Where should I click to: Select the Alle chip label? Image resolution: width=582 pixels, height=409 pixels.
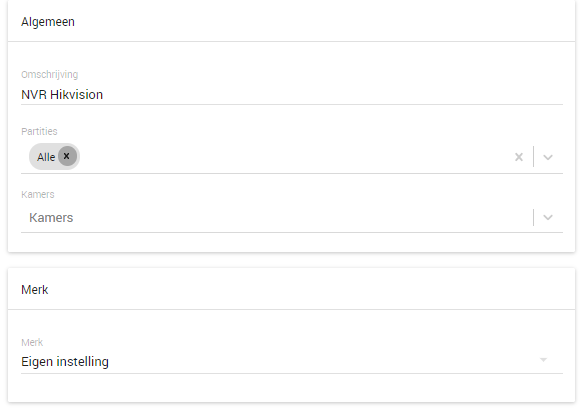46,157
